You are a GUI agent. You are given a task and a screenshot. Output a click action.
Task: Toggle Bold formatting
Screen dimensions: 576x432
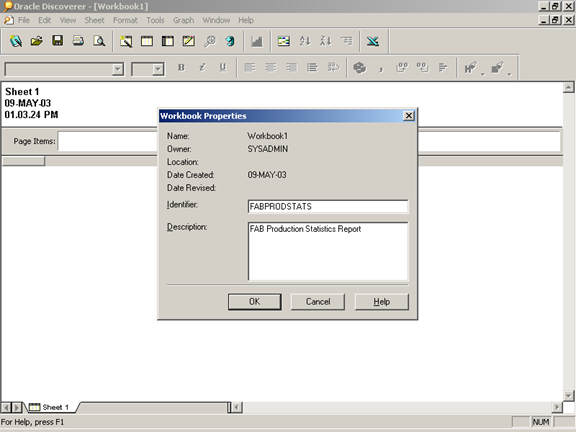tap(181, 68)
